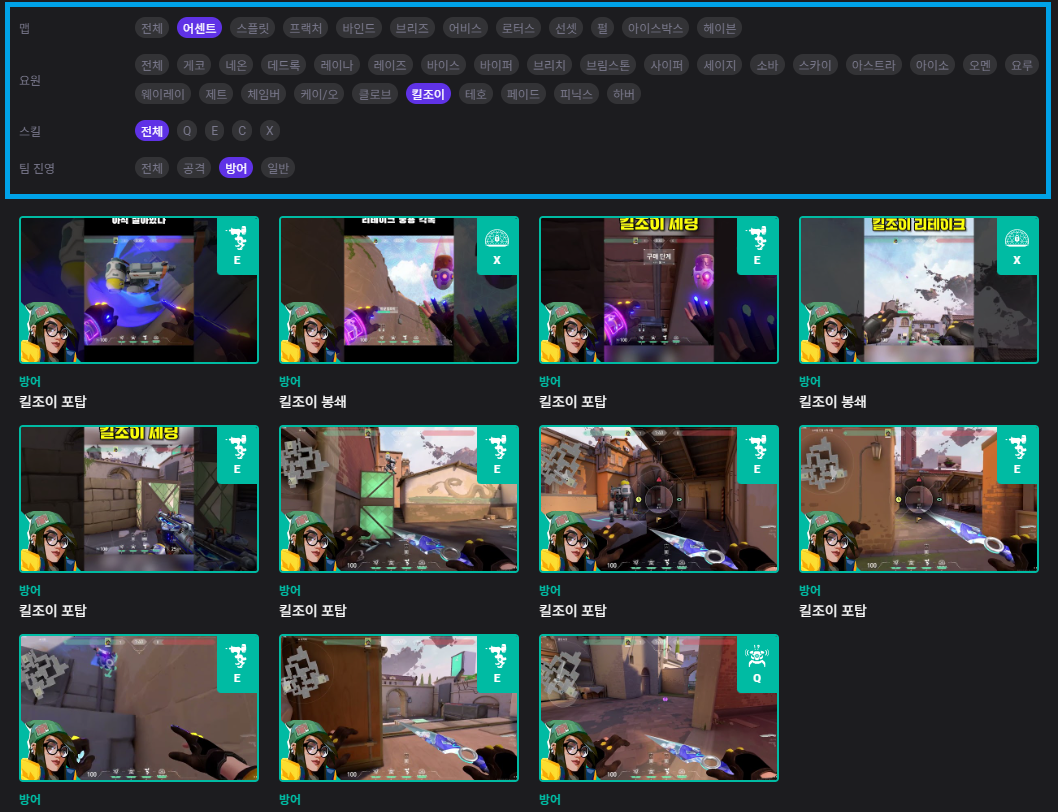Image resolution: width=1058 pixels, height=812 pixels.
Task: Select agent 스카이
Action: pyautogui.click(x=815, y=65)
